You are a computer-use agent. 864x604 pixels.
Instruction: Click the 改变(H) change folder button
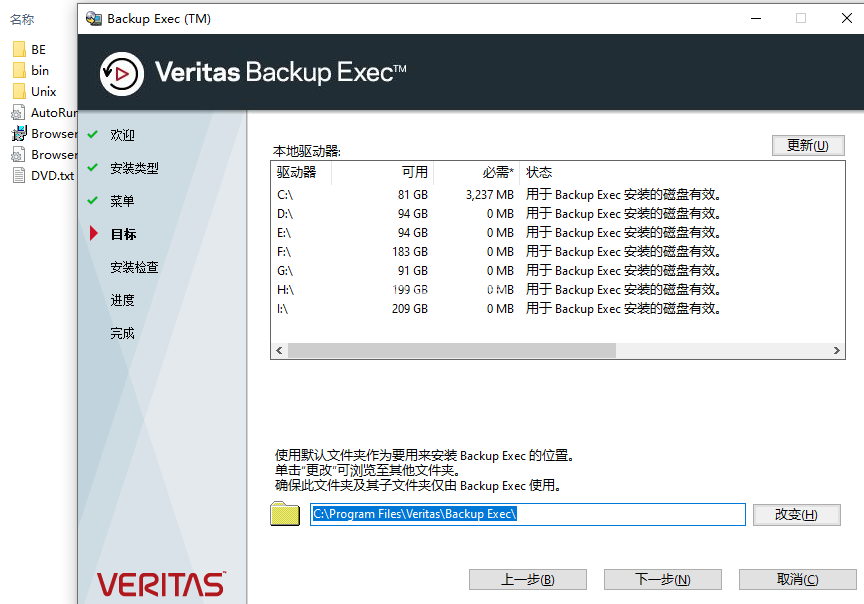[797, 515]
